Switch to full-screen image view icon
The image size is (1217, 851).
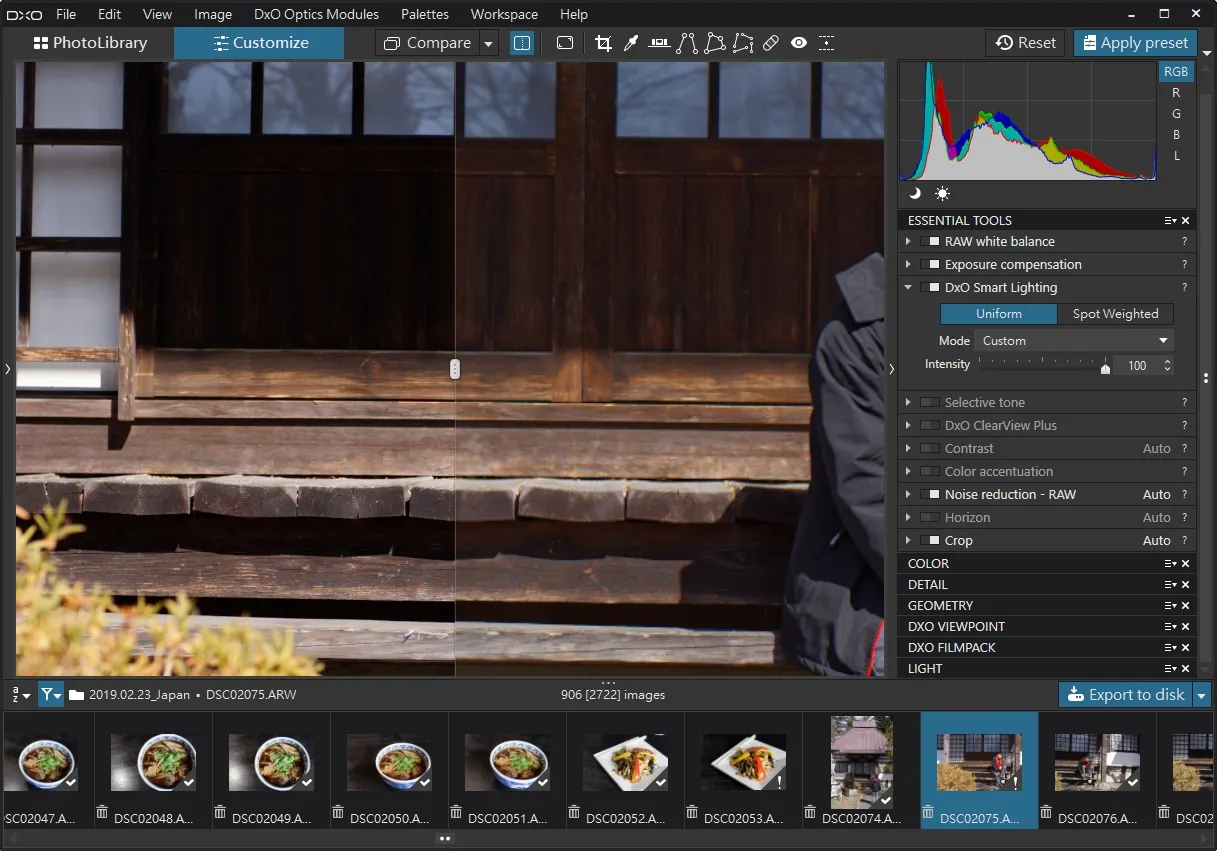565,43
